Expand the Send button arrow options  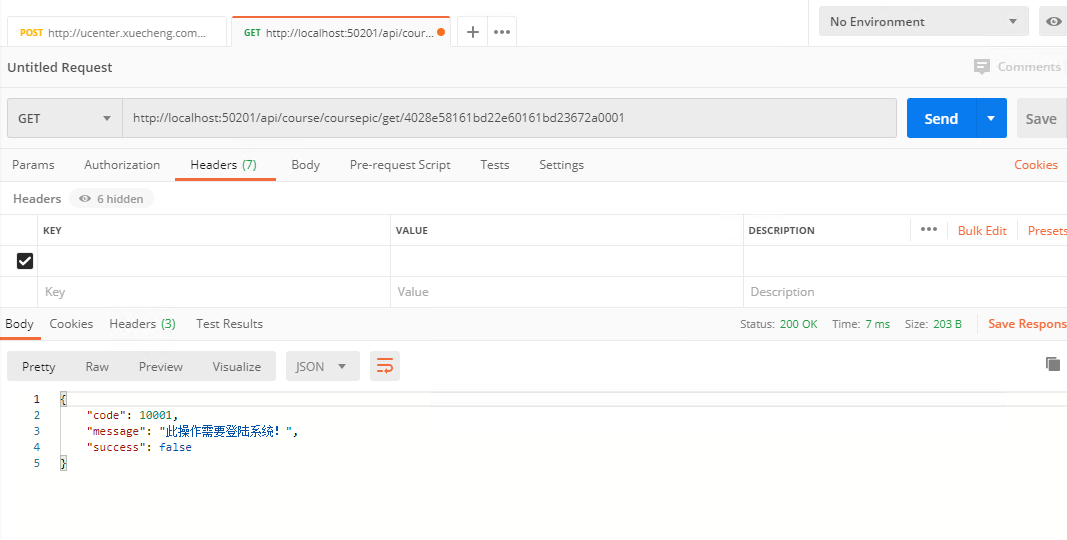coord(991,118)
